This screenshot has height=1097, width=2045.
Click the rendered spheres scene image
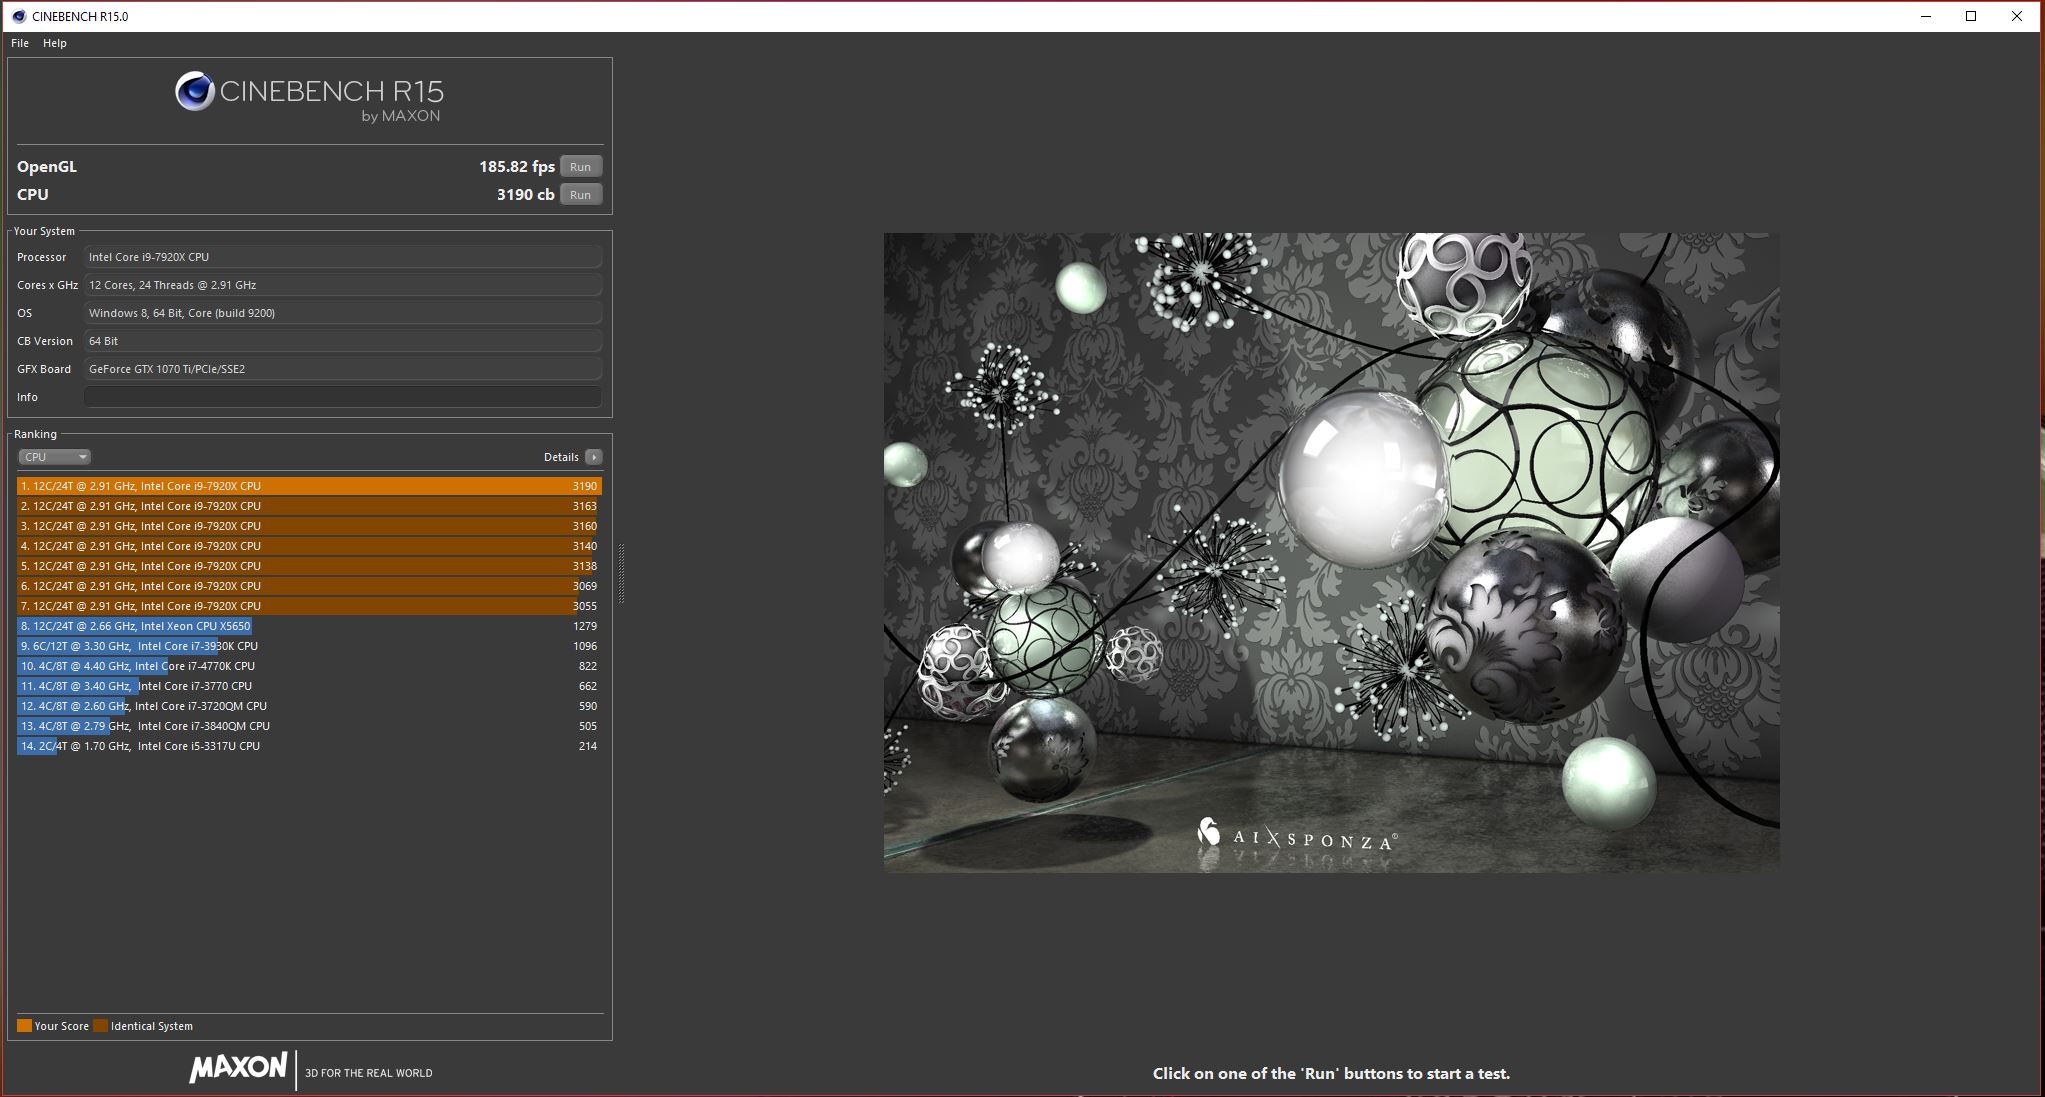1331,552
